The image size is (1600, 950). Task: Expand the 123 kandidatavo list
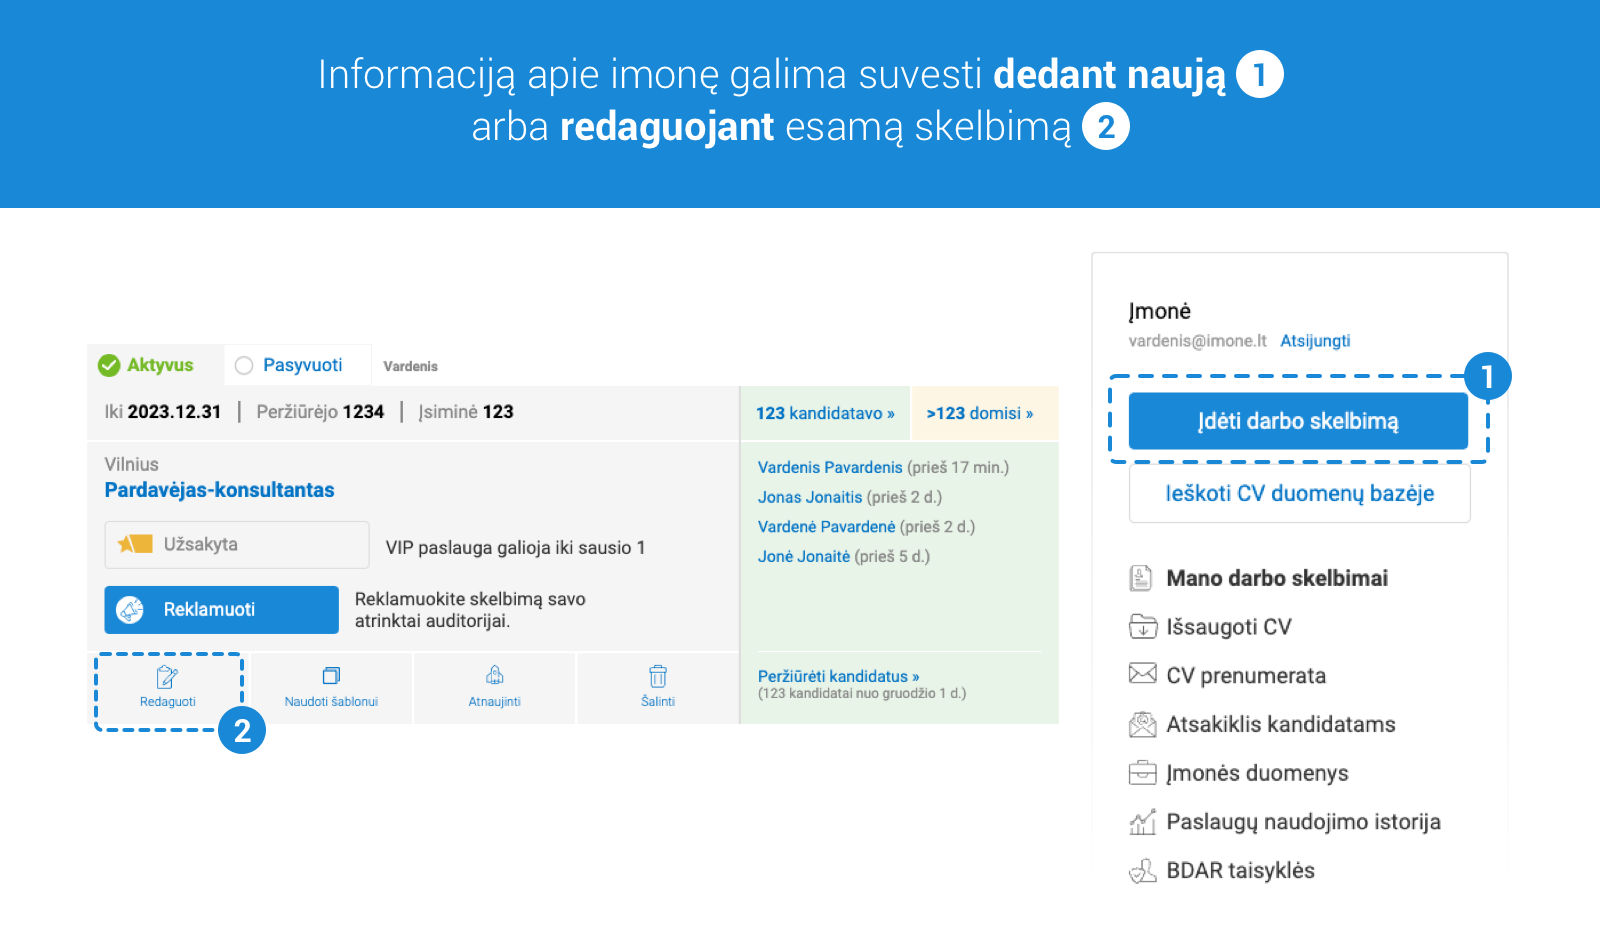click(x=825, y=413)
